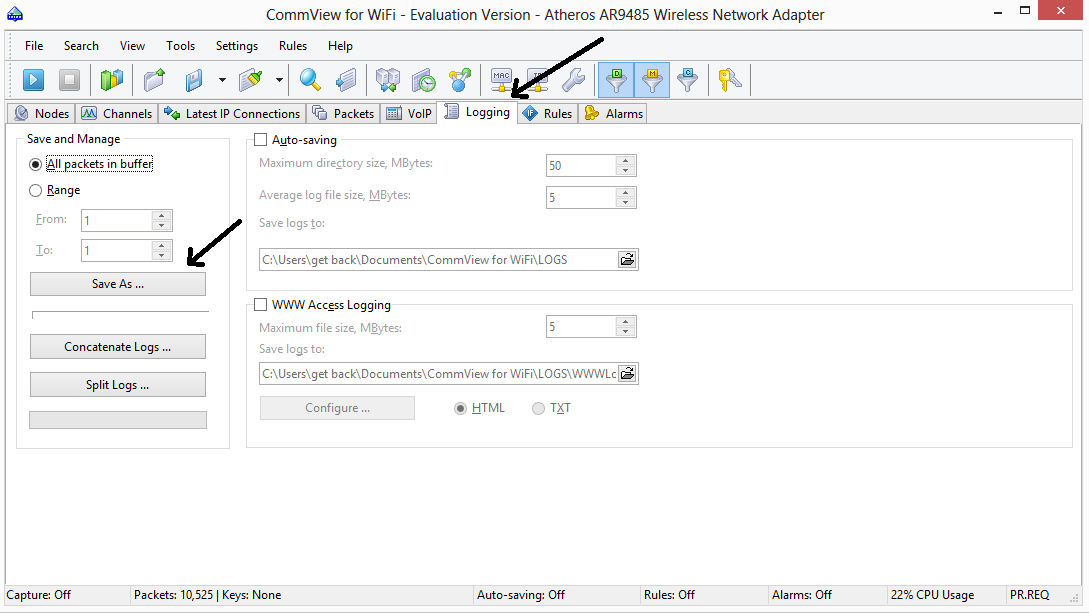Image resolution: width=1089 pixels, height=613 pixels.
Task: Decrease average log file size
Action: pos(626,202)
